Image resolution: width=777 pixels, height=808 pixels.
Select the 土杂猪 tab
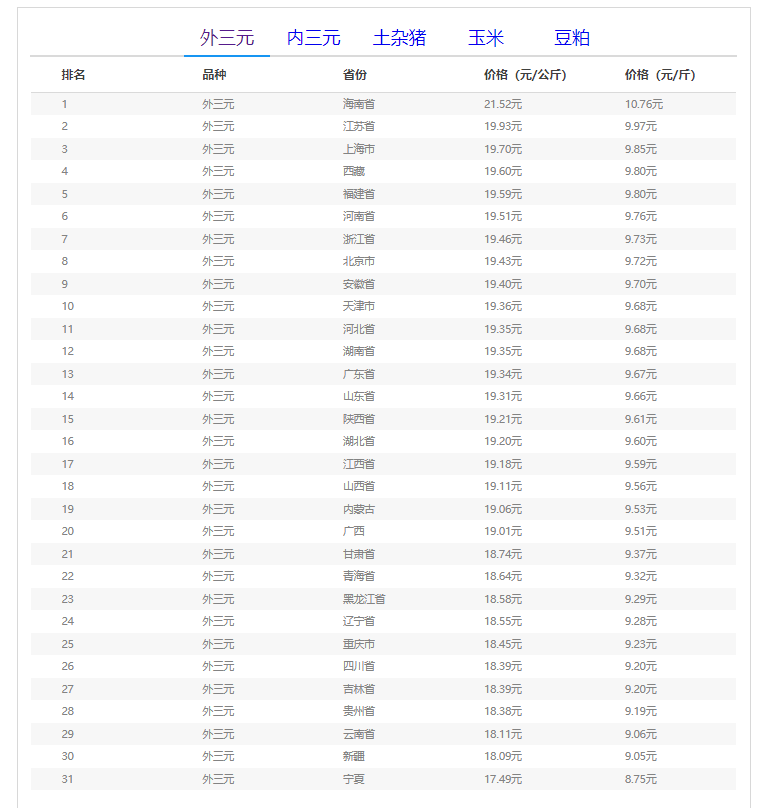pos(399,38)
